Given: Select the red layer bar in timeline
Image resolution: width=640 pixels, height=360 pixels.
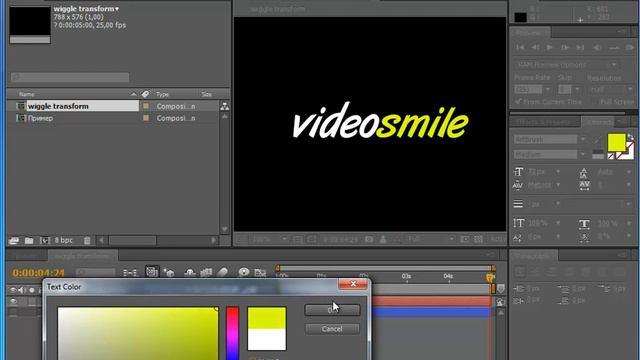Looking at the screenshot, I should (x=430, y=302).
